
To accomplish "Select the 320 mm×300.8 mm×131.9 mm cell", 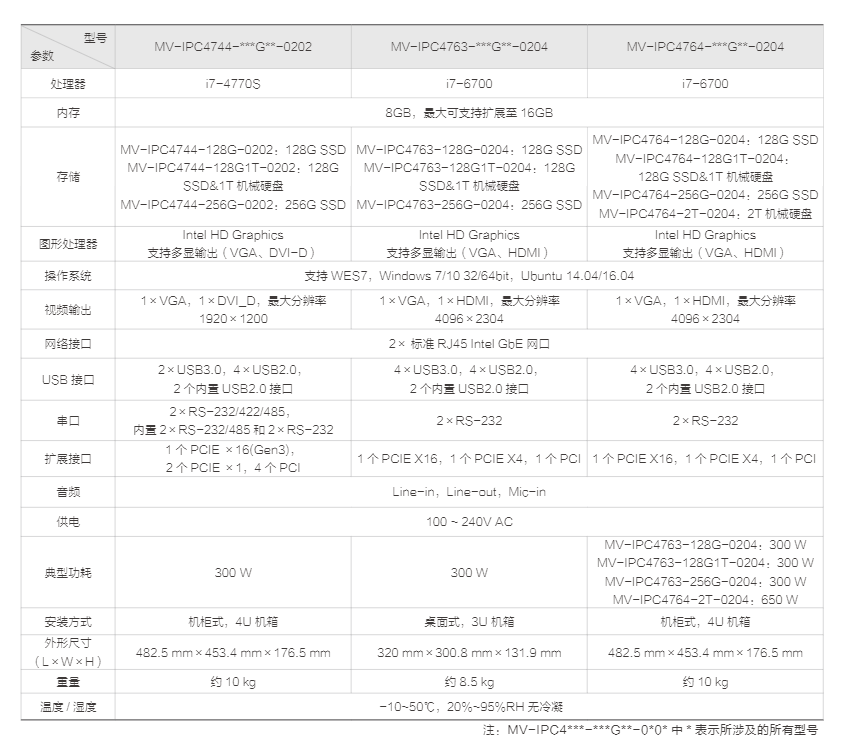I will tap(469, 653).
